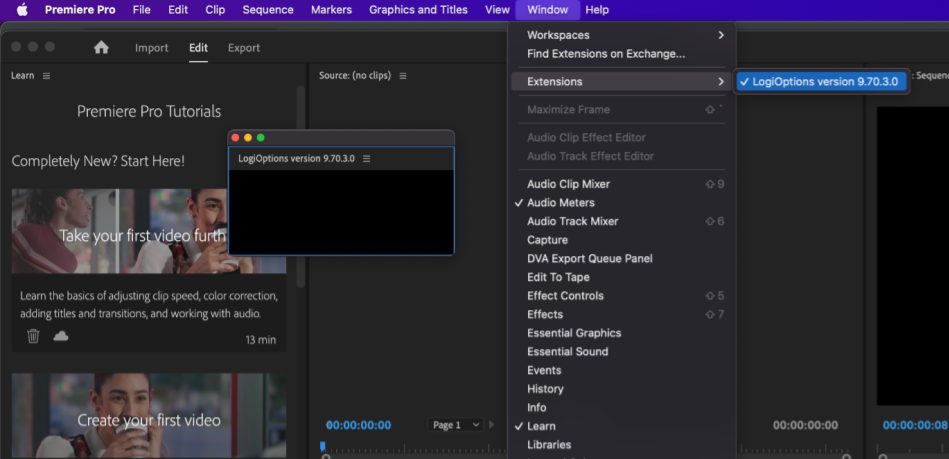Open the Source panel hamburger menu
The image size is (949, 459).
403,76
